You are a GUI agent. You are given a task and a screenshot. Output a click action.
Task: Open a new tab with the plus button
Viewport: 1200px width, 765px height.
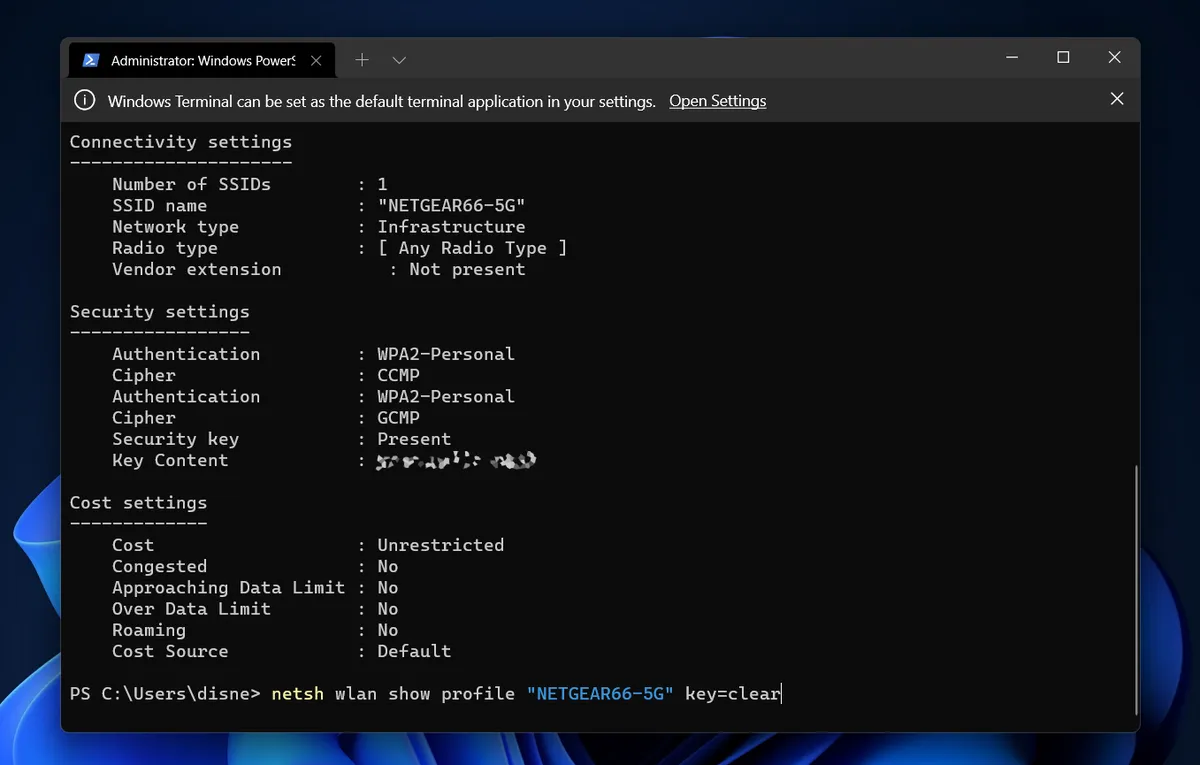(x=362, y=60)
